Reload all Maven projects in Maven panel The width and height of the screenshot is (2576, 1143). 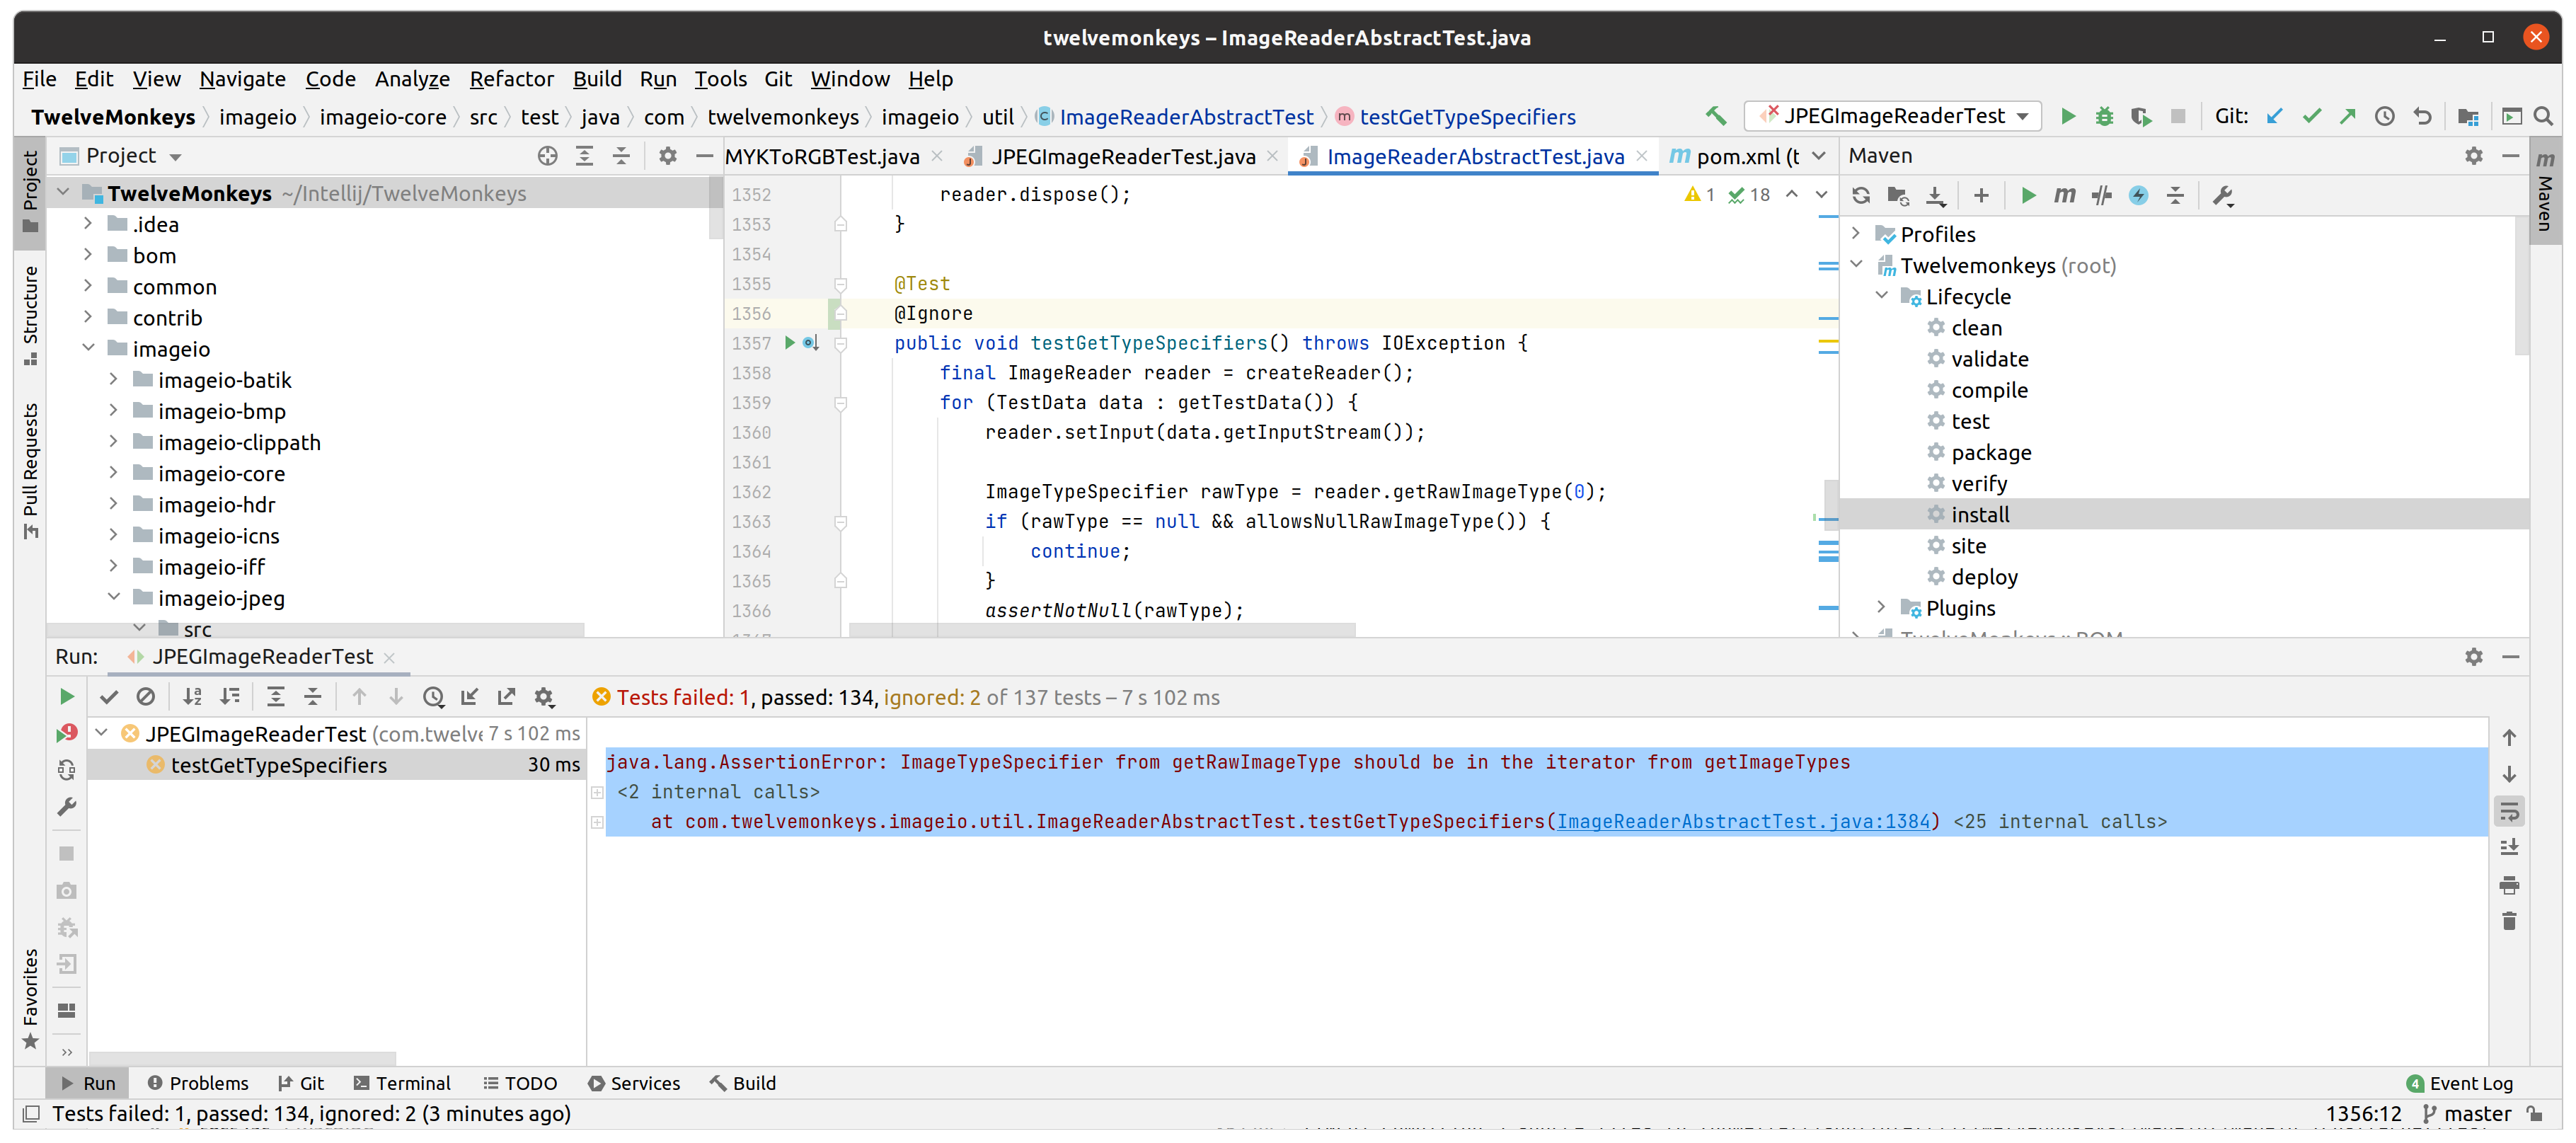pyautogui.click(x=1861, y=196)
